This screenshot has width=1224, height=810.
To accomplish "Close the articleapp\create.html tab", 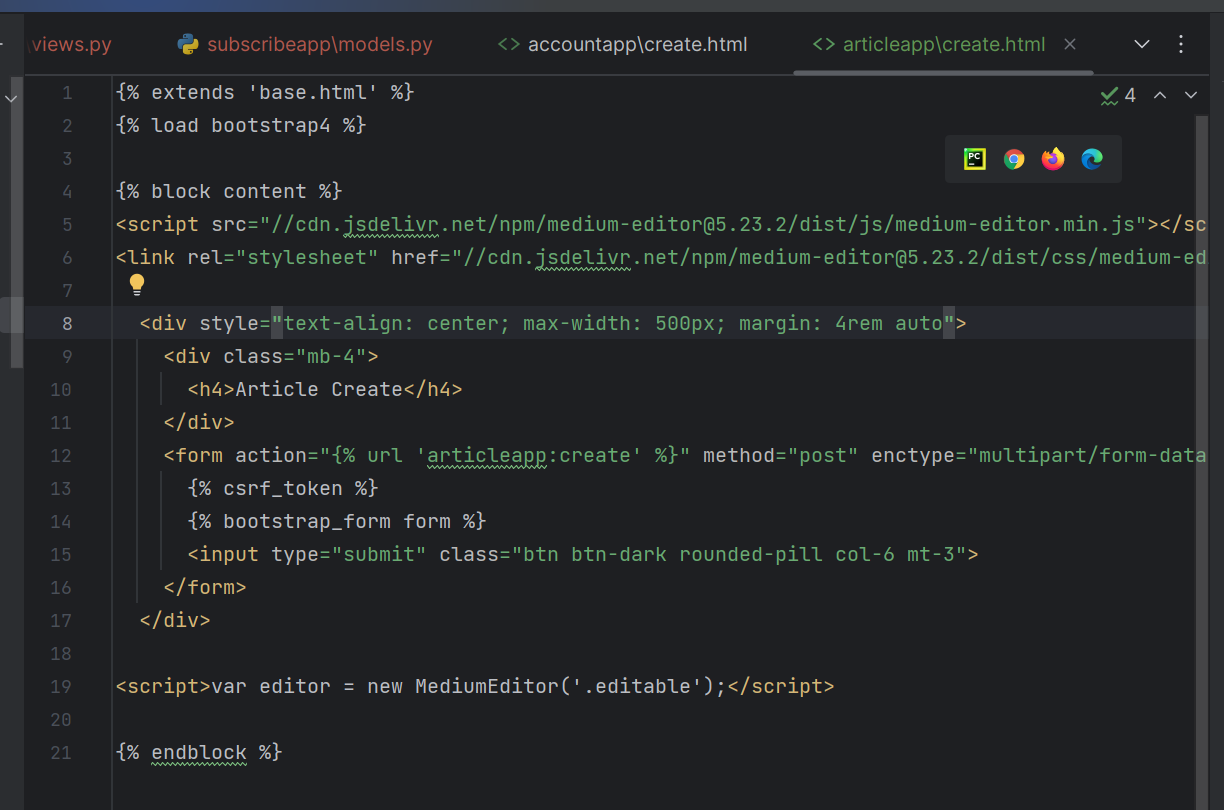I will (1070, 44).
